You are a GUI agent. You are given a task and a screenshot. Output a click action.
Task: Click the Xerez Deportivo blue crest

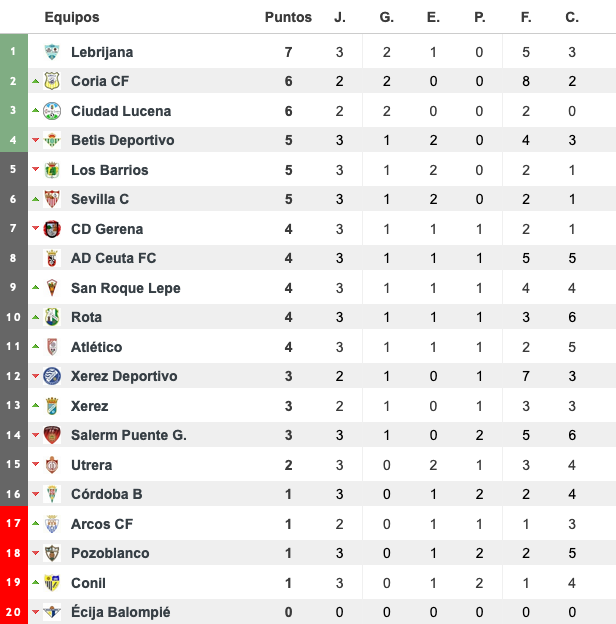tap(52, 376)
